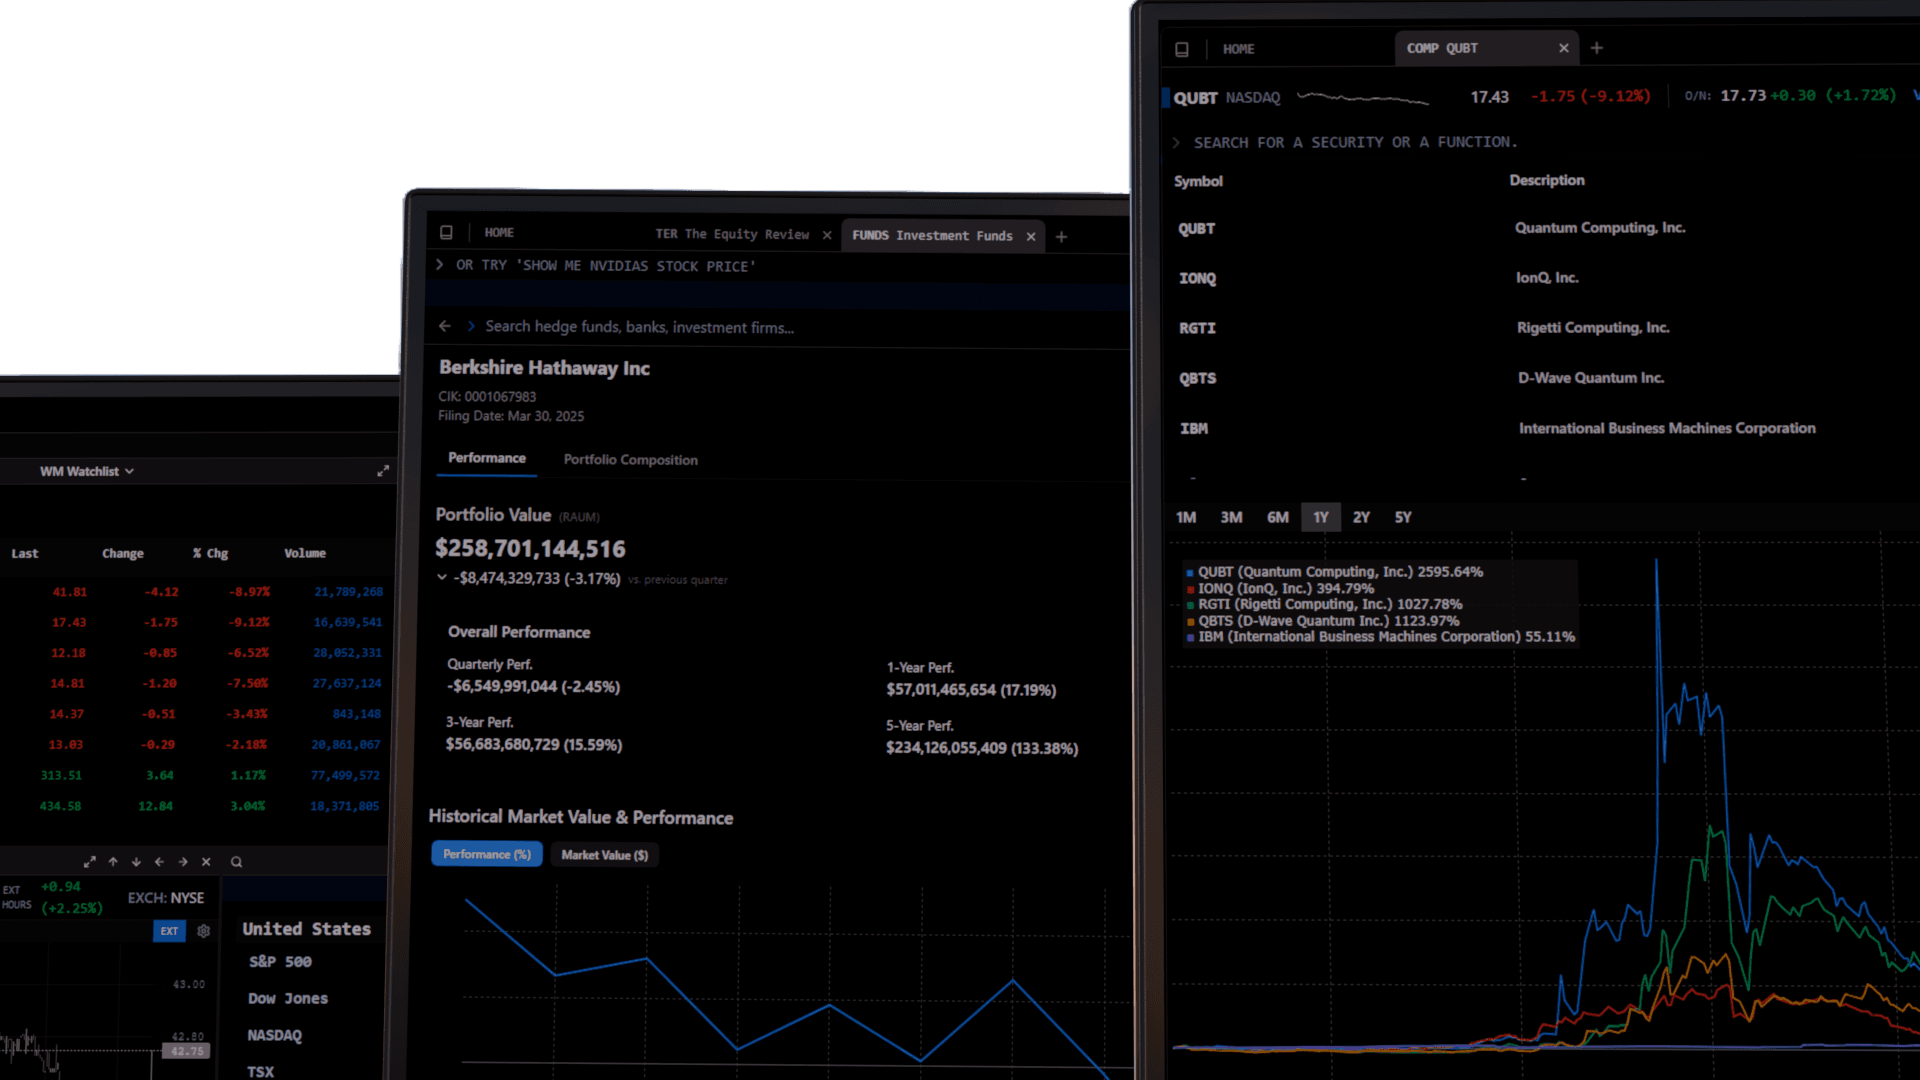Click the 'Search for a security or a function' field

[x=1355, y=143]
